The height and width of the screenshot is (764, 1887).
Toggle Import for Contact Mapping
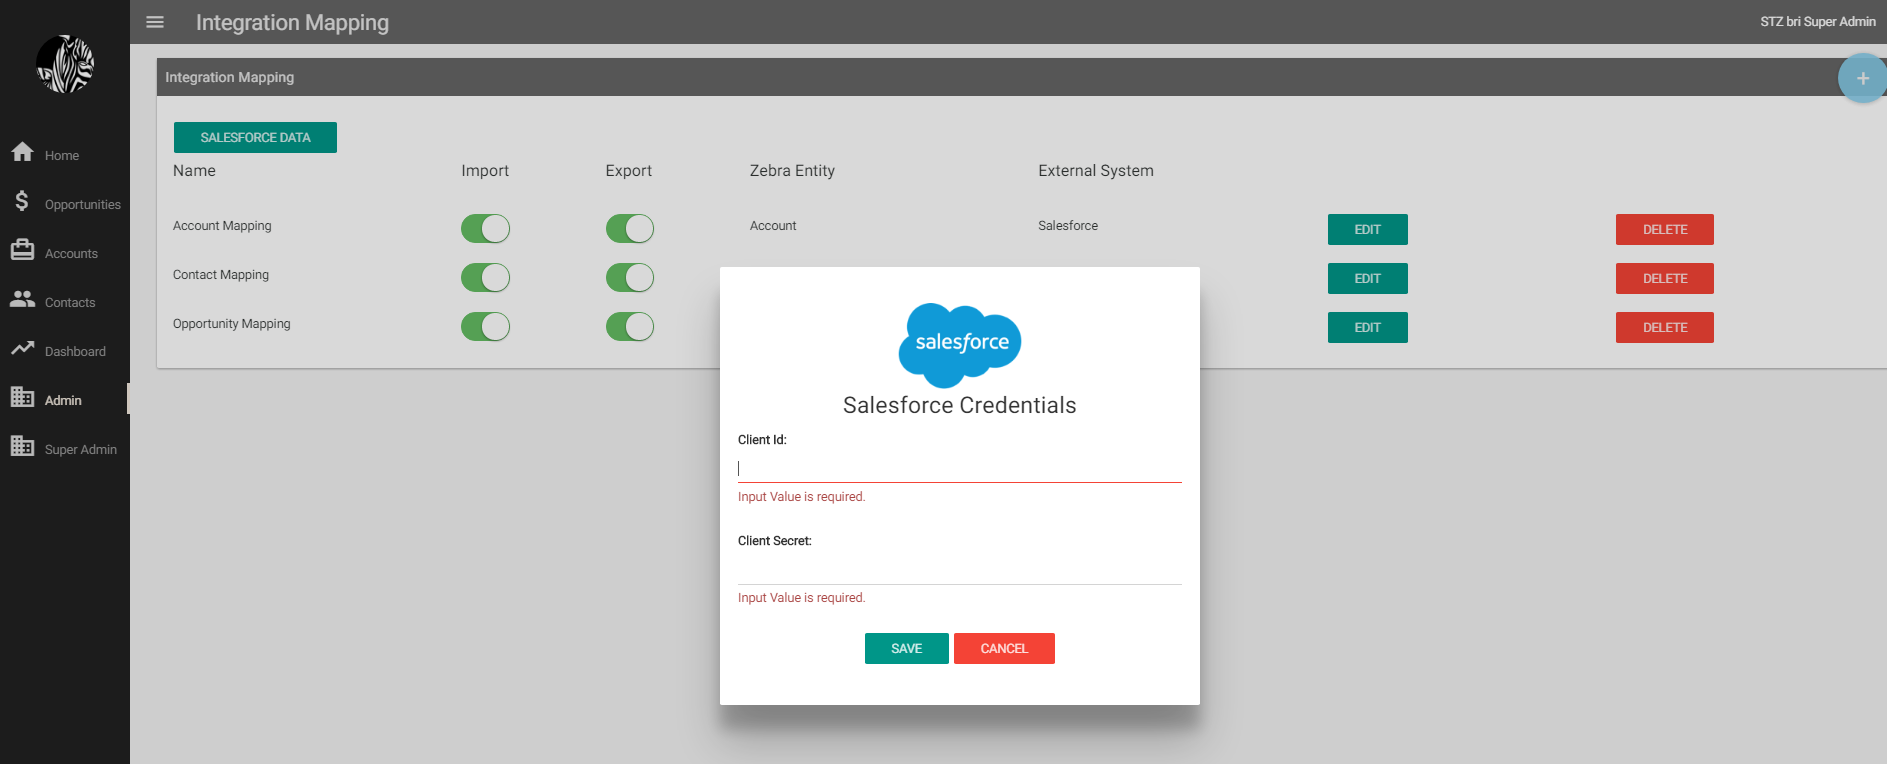tap(485, 278)
